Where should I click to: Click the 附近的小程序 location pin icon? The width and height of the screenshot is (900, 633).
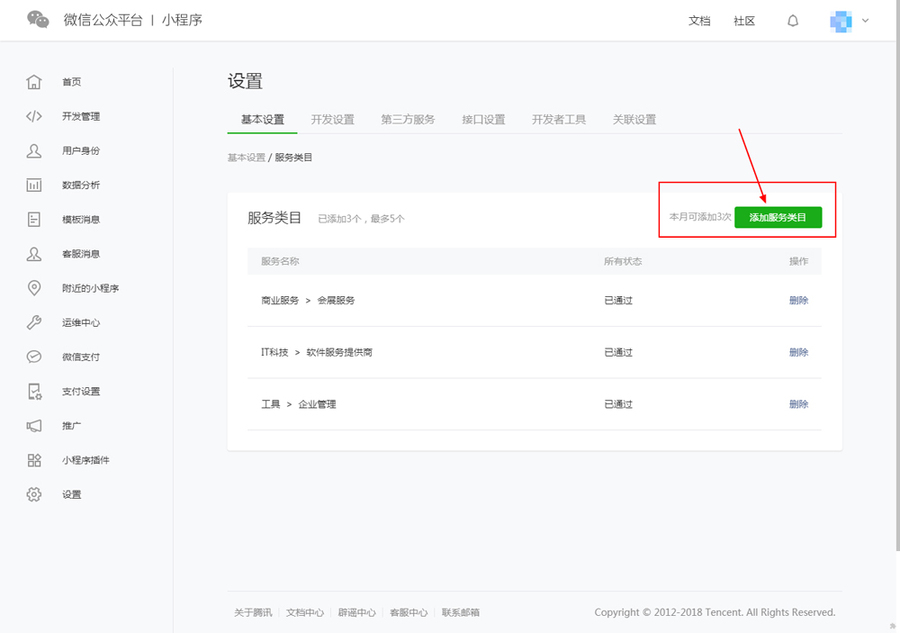pyautogui.click(x=34, y=288)
